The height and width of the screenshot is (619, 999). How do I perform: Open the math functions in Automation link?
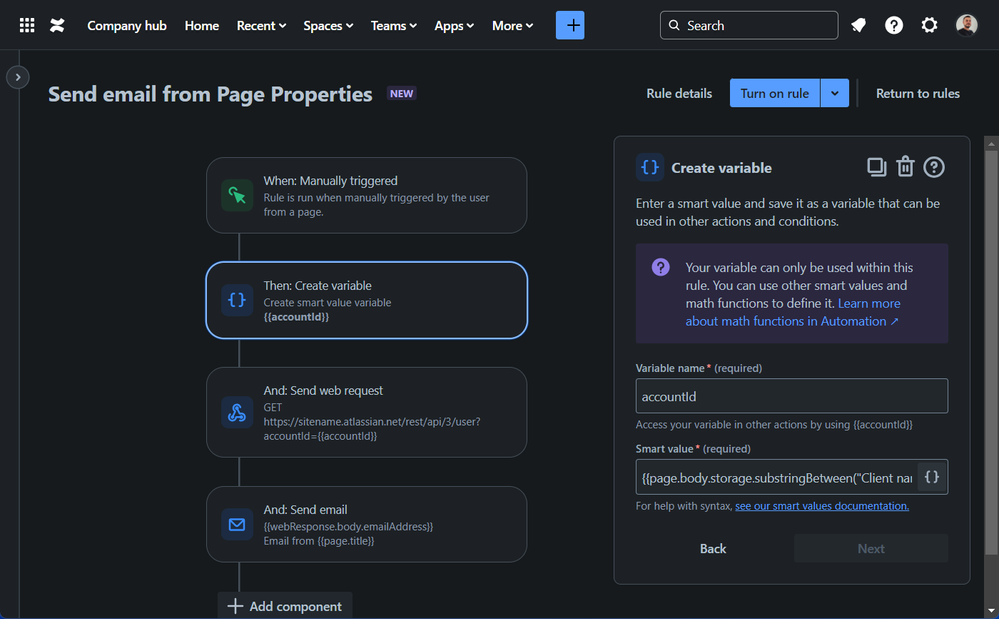[x=793, y=312]
